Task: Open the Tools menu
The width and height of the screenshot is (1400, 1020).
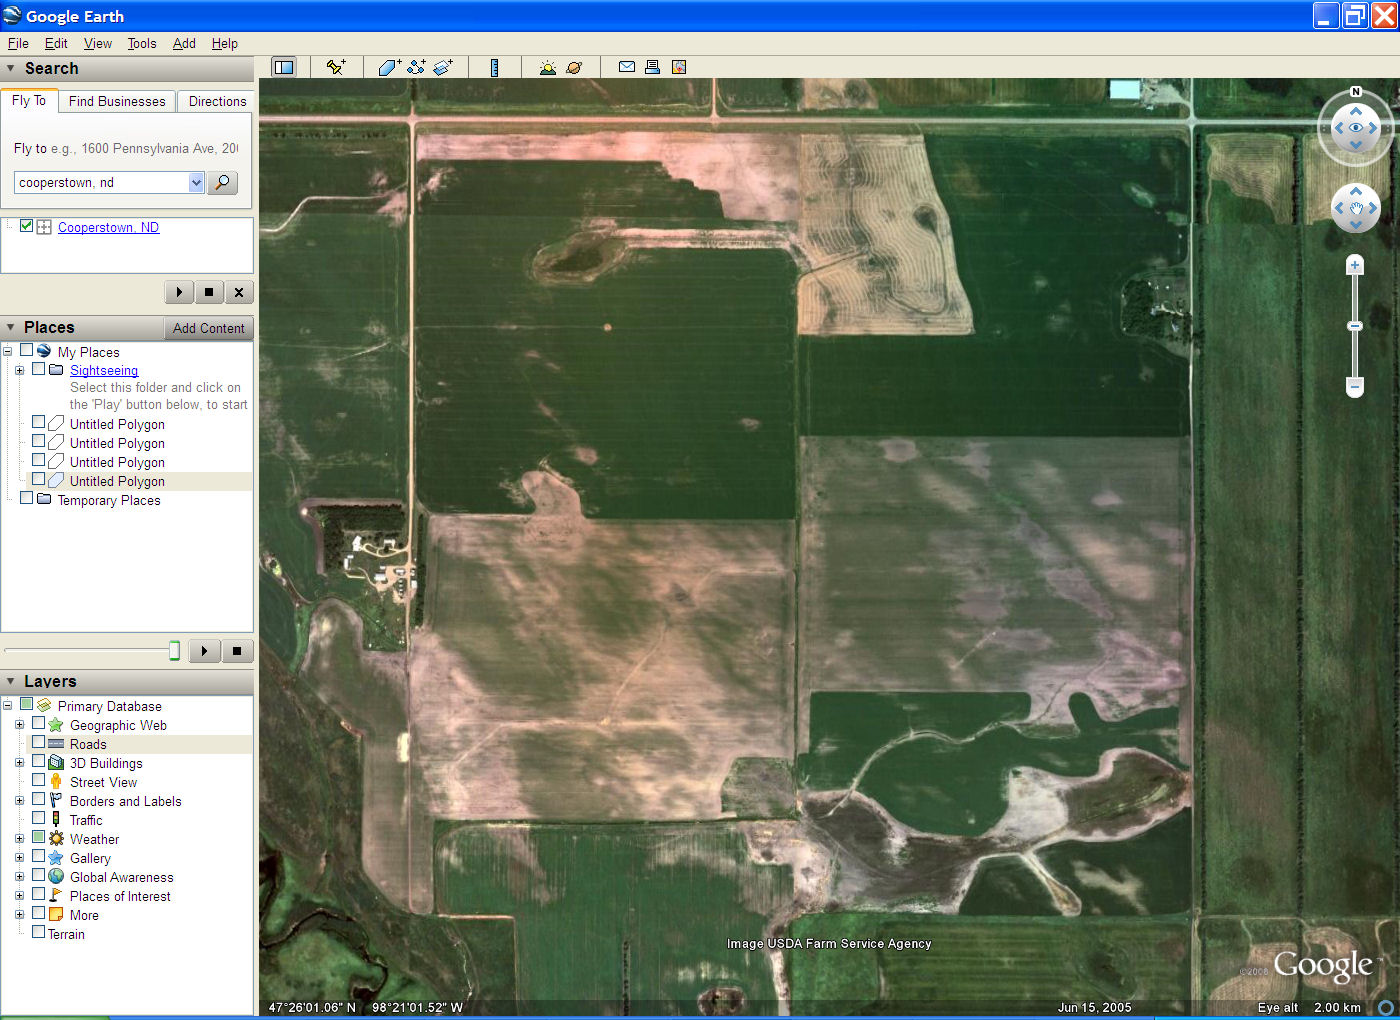Action: point(142,43)
